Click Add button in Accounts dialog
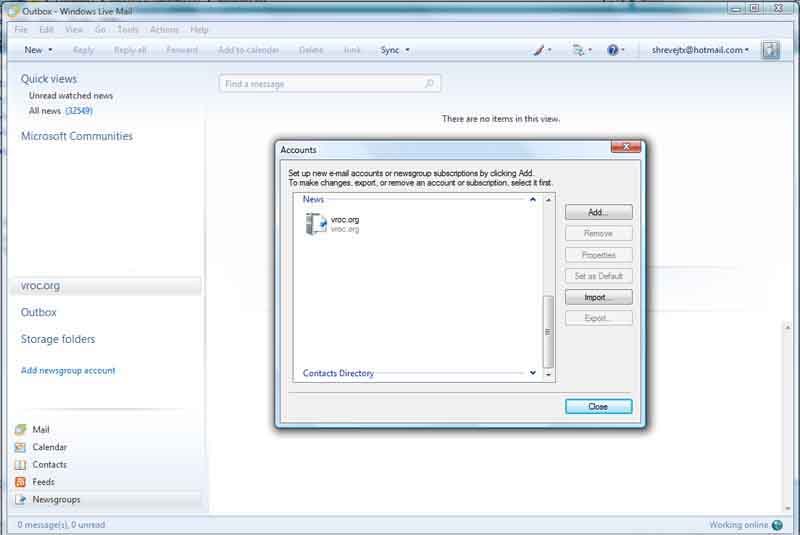 click(598, 212)
